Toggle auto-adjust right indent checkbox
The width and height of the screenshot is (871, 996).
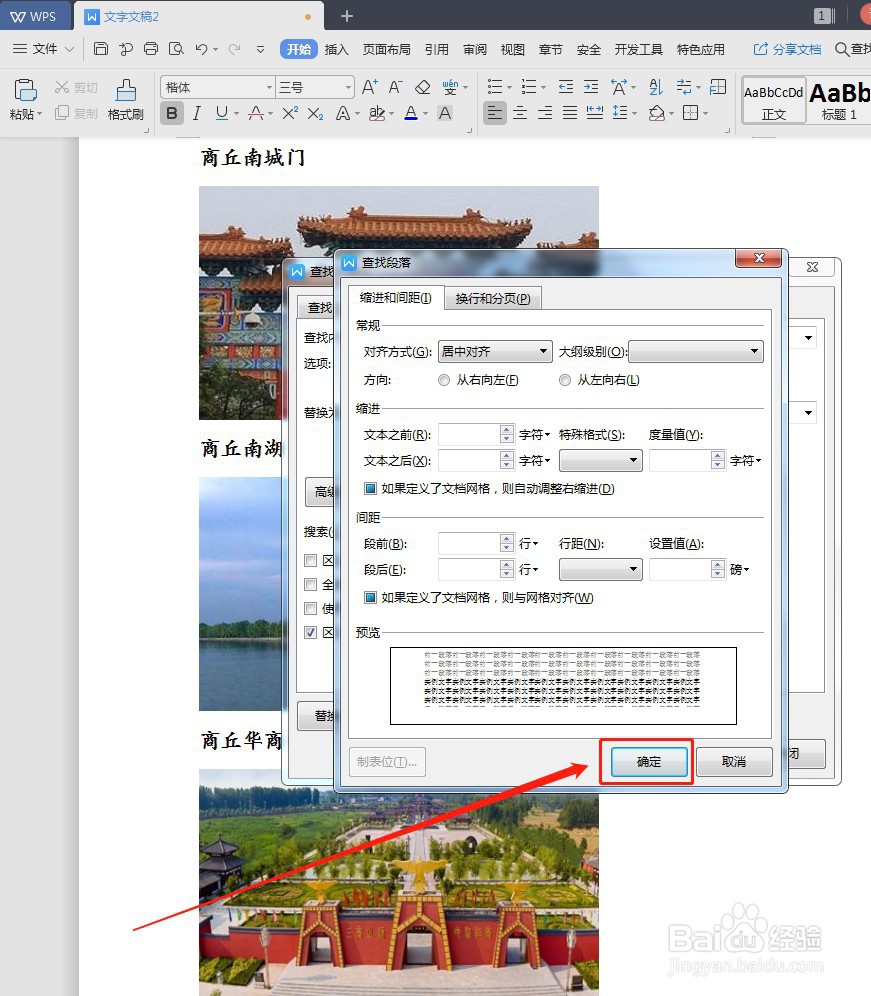click(x=370, y=488)
